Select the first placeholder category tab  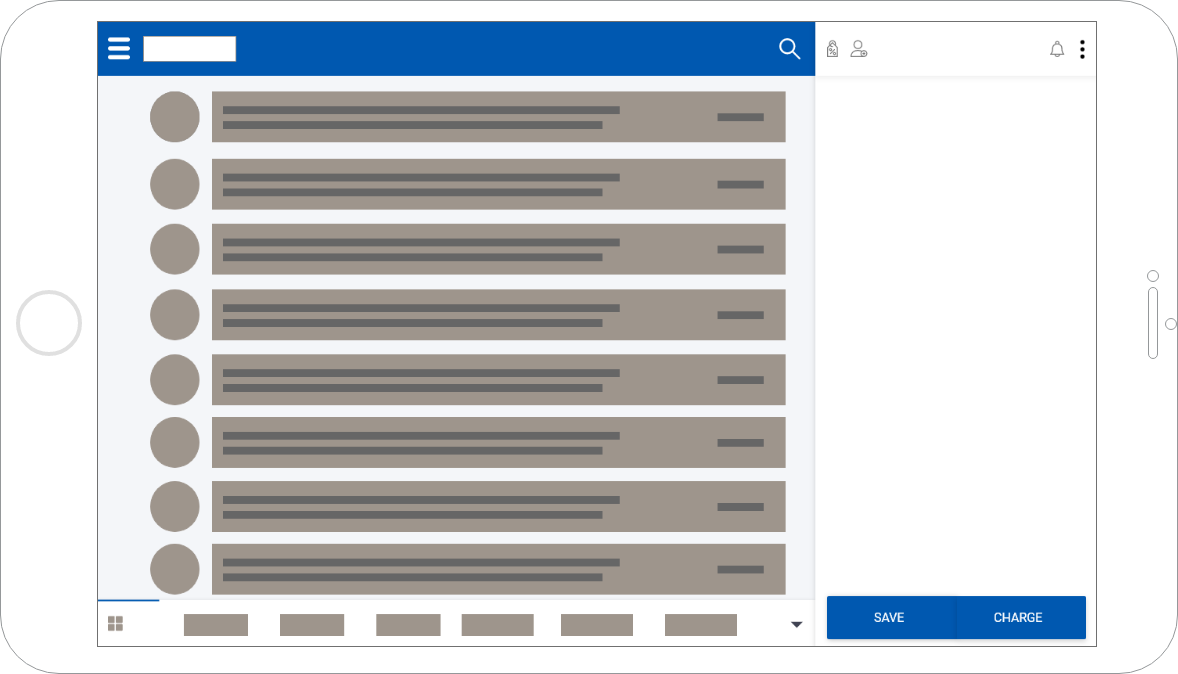point(216,625)
